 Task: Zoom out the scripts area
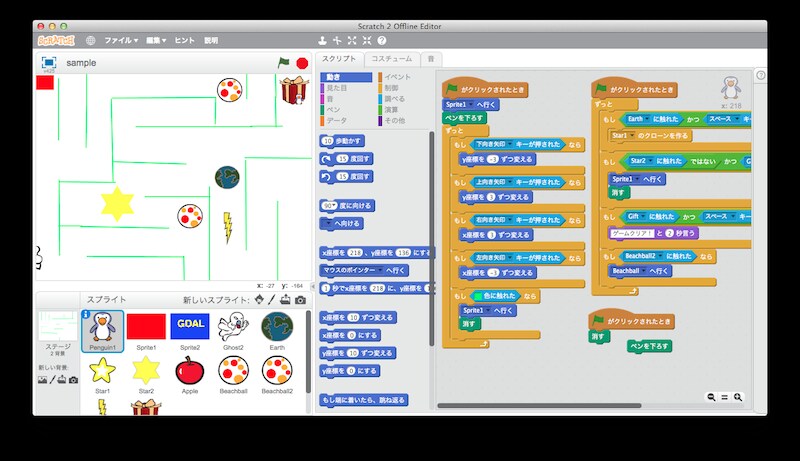[711, 397]
